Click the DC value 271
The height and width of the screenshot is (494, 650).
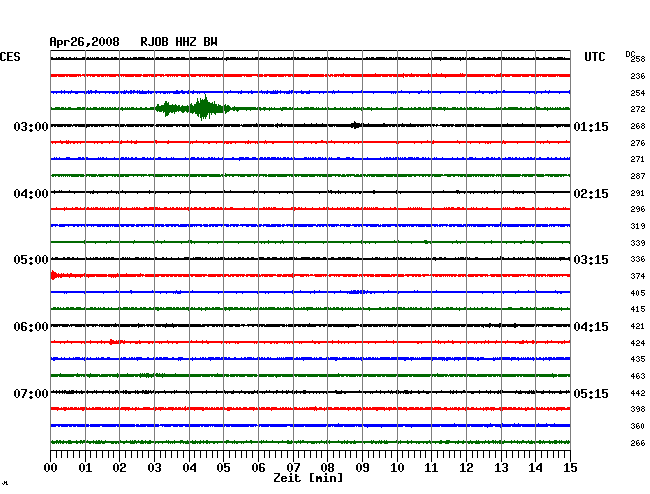(638, 159)
